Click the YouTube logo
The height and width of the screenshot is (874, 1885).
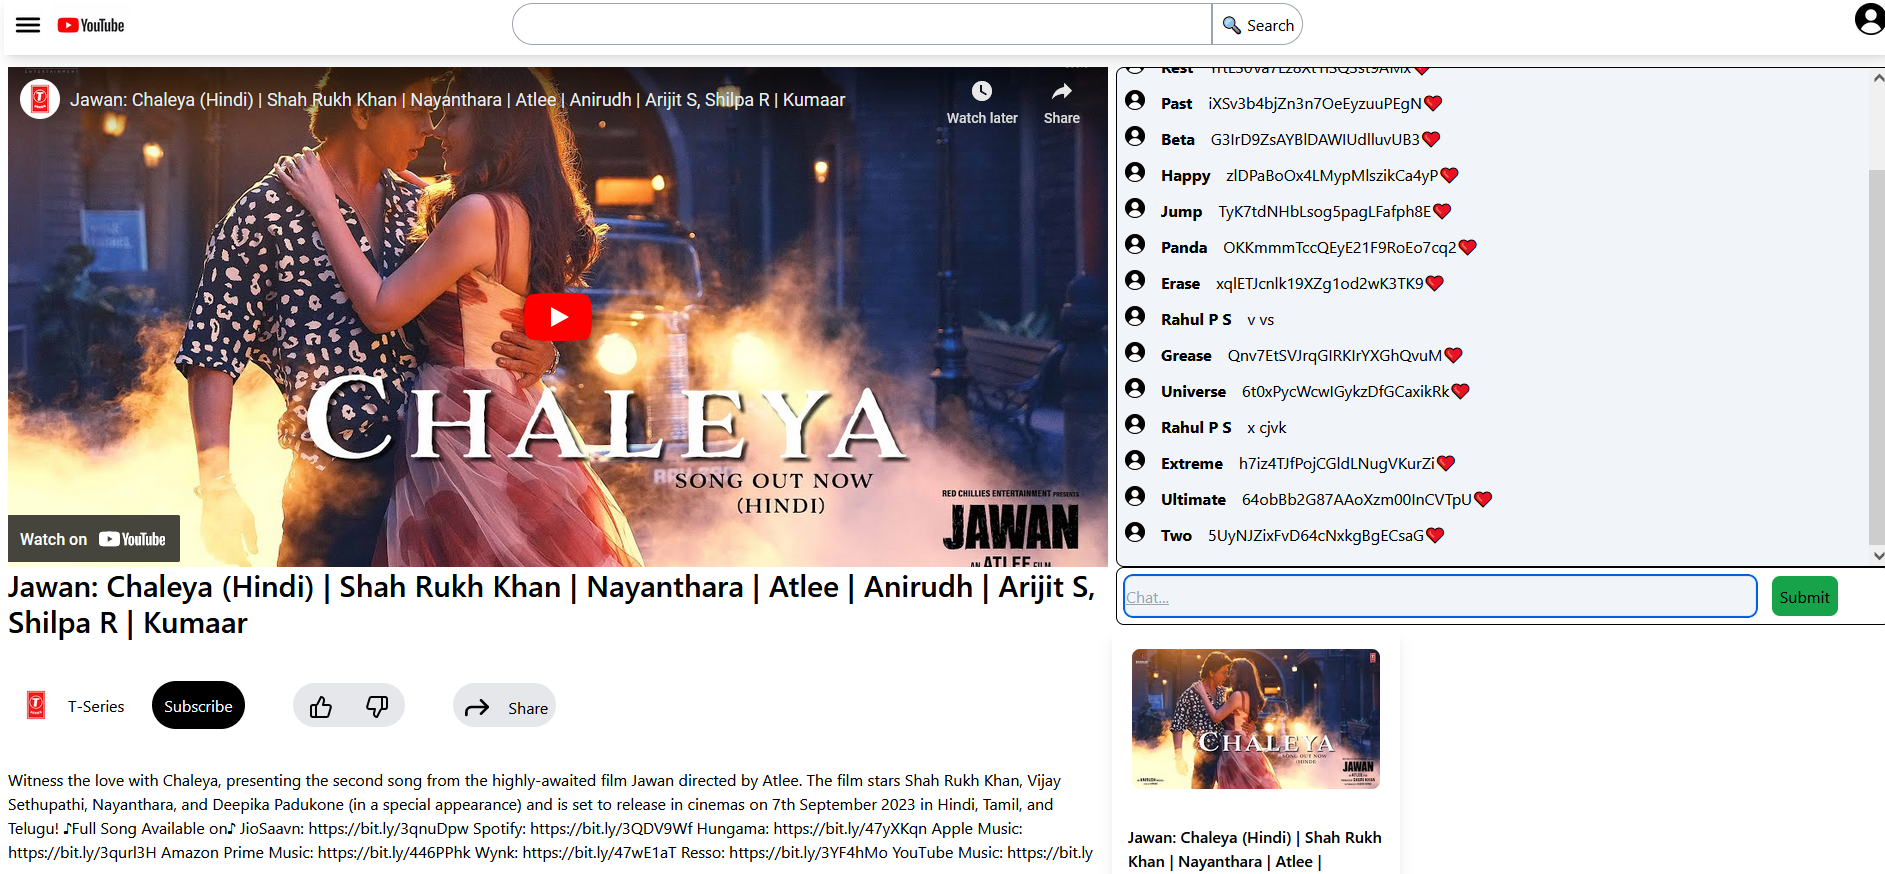tap(91, 25)
